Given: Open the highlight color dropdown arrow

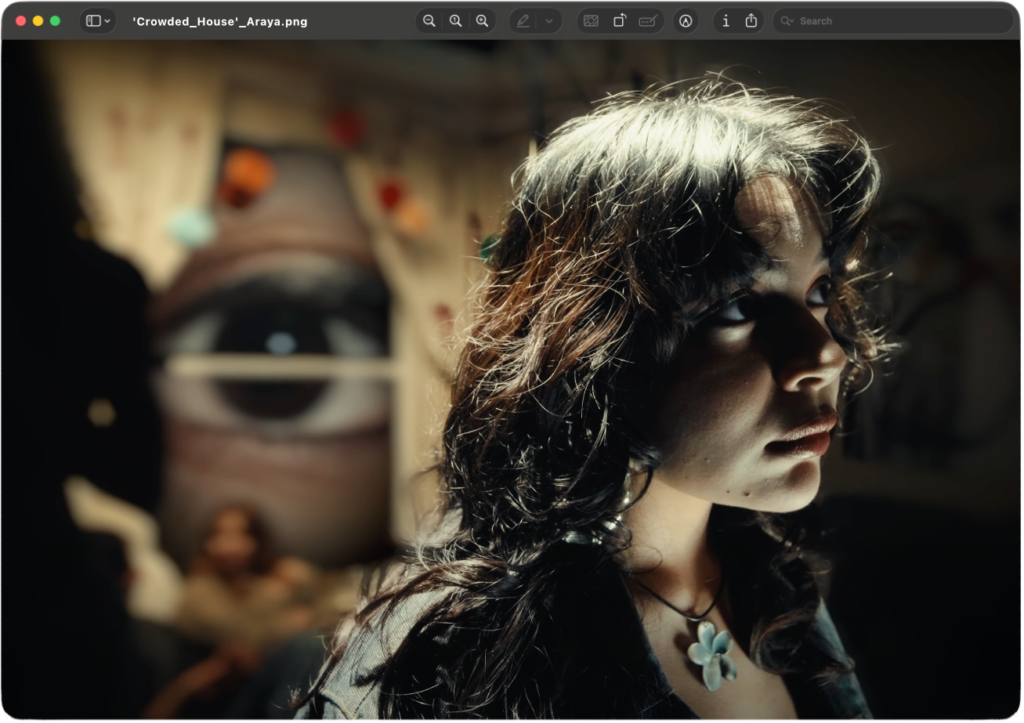Looking at the screenshot, I should tap(549, 21).
